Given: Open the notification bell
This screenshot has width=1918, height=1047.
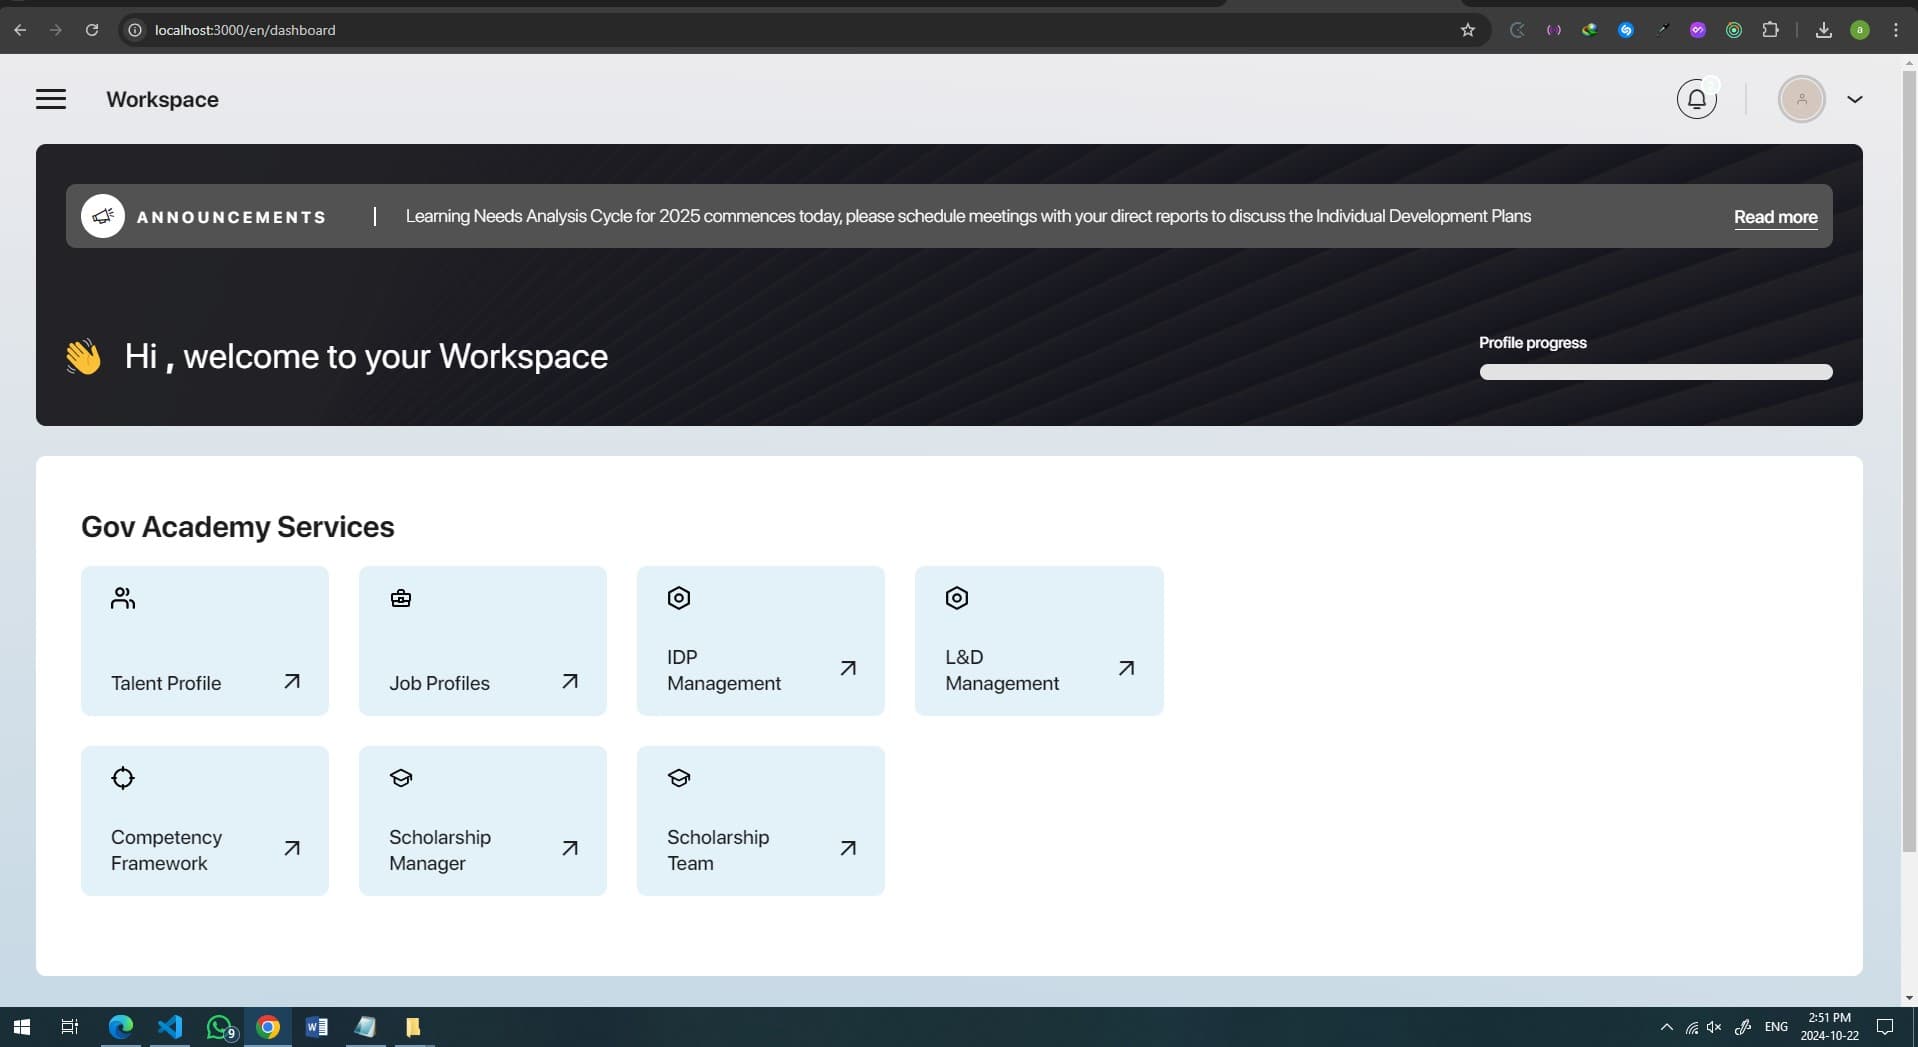Looking at the screenshot, I should (x=1695, y=98).
